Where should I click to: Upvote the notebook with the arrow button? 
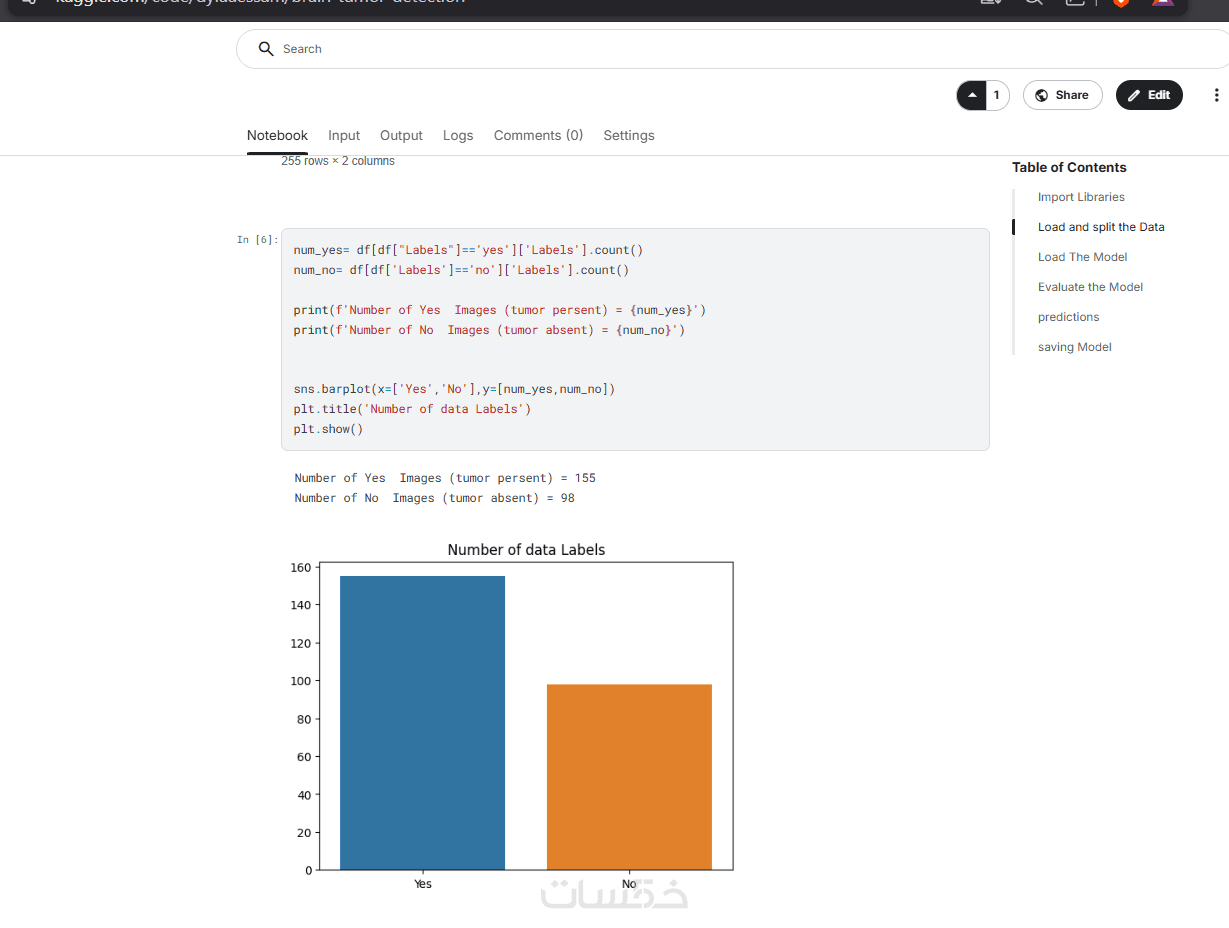pos(972,95)
